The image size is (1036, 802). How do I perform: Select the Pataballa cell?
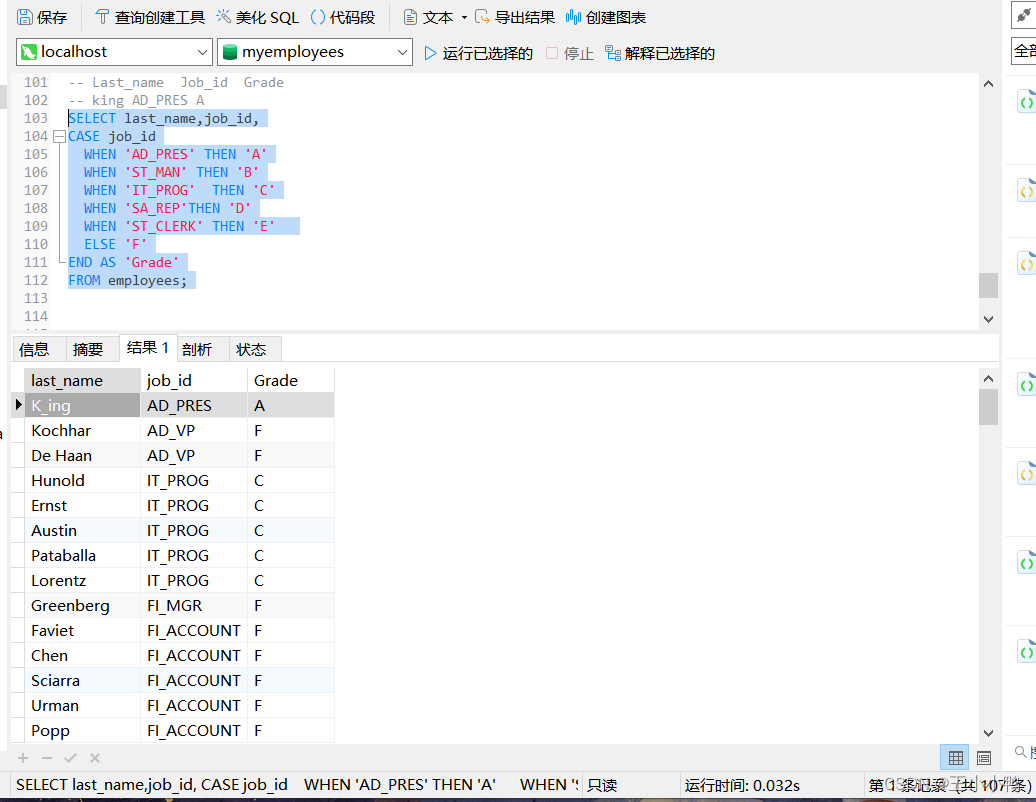(x=83, y=556)
